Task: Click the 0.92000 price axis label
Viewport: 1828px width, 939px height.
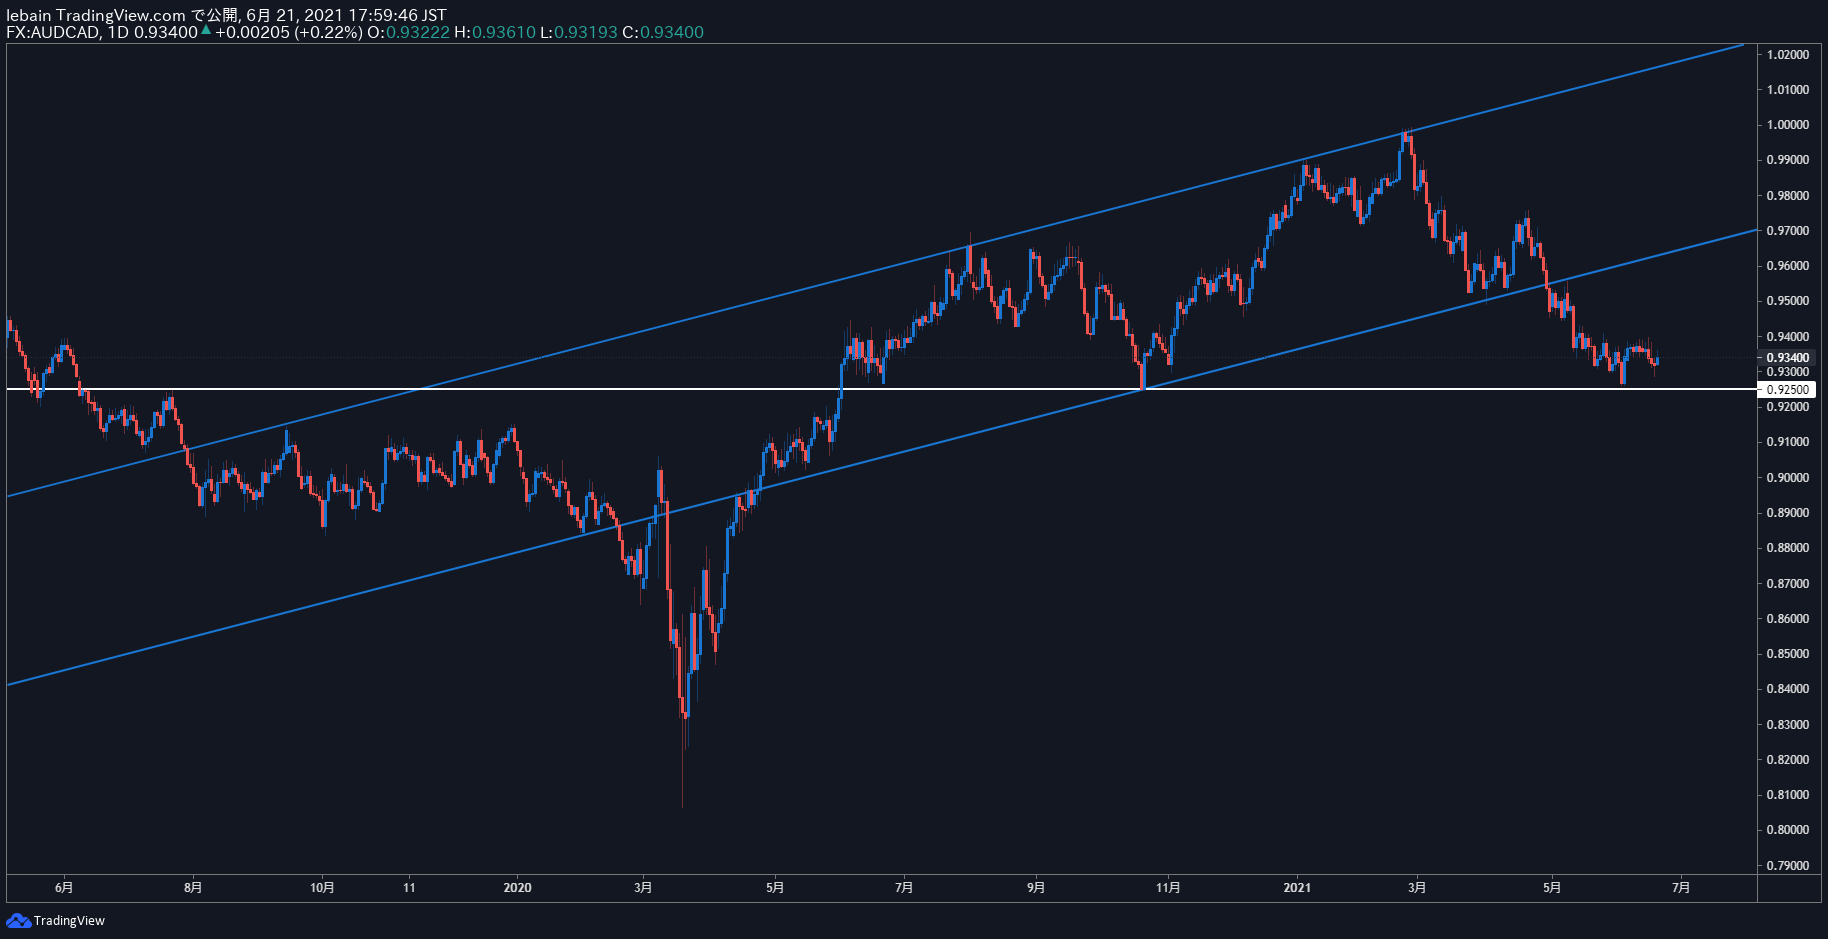Action: [x=1787, y=407]
